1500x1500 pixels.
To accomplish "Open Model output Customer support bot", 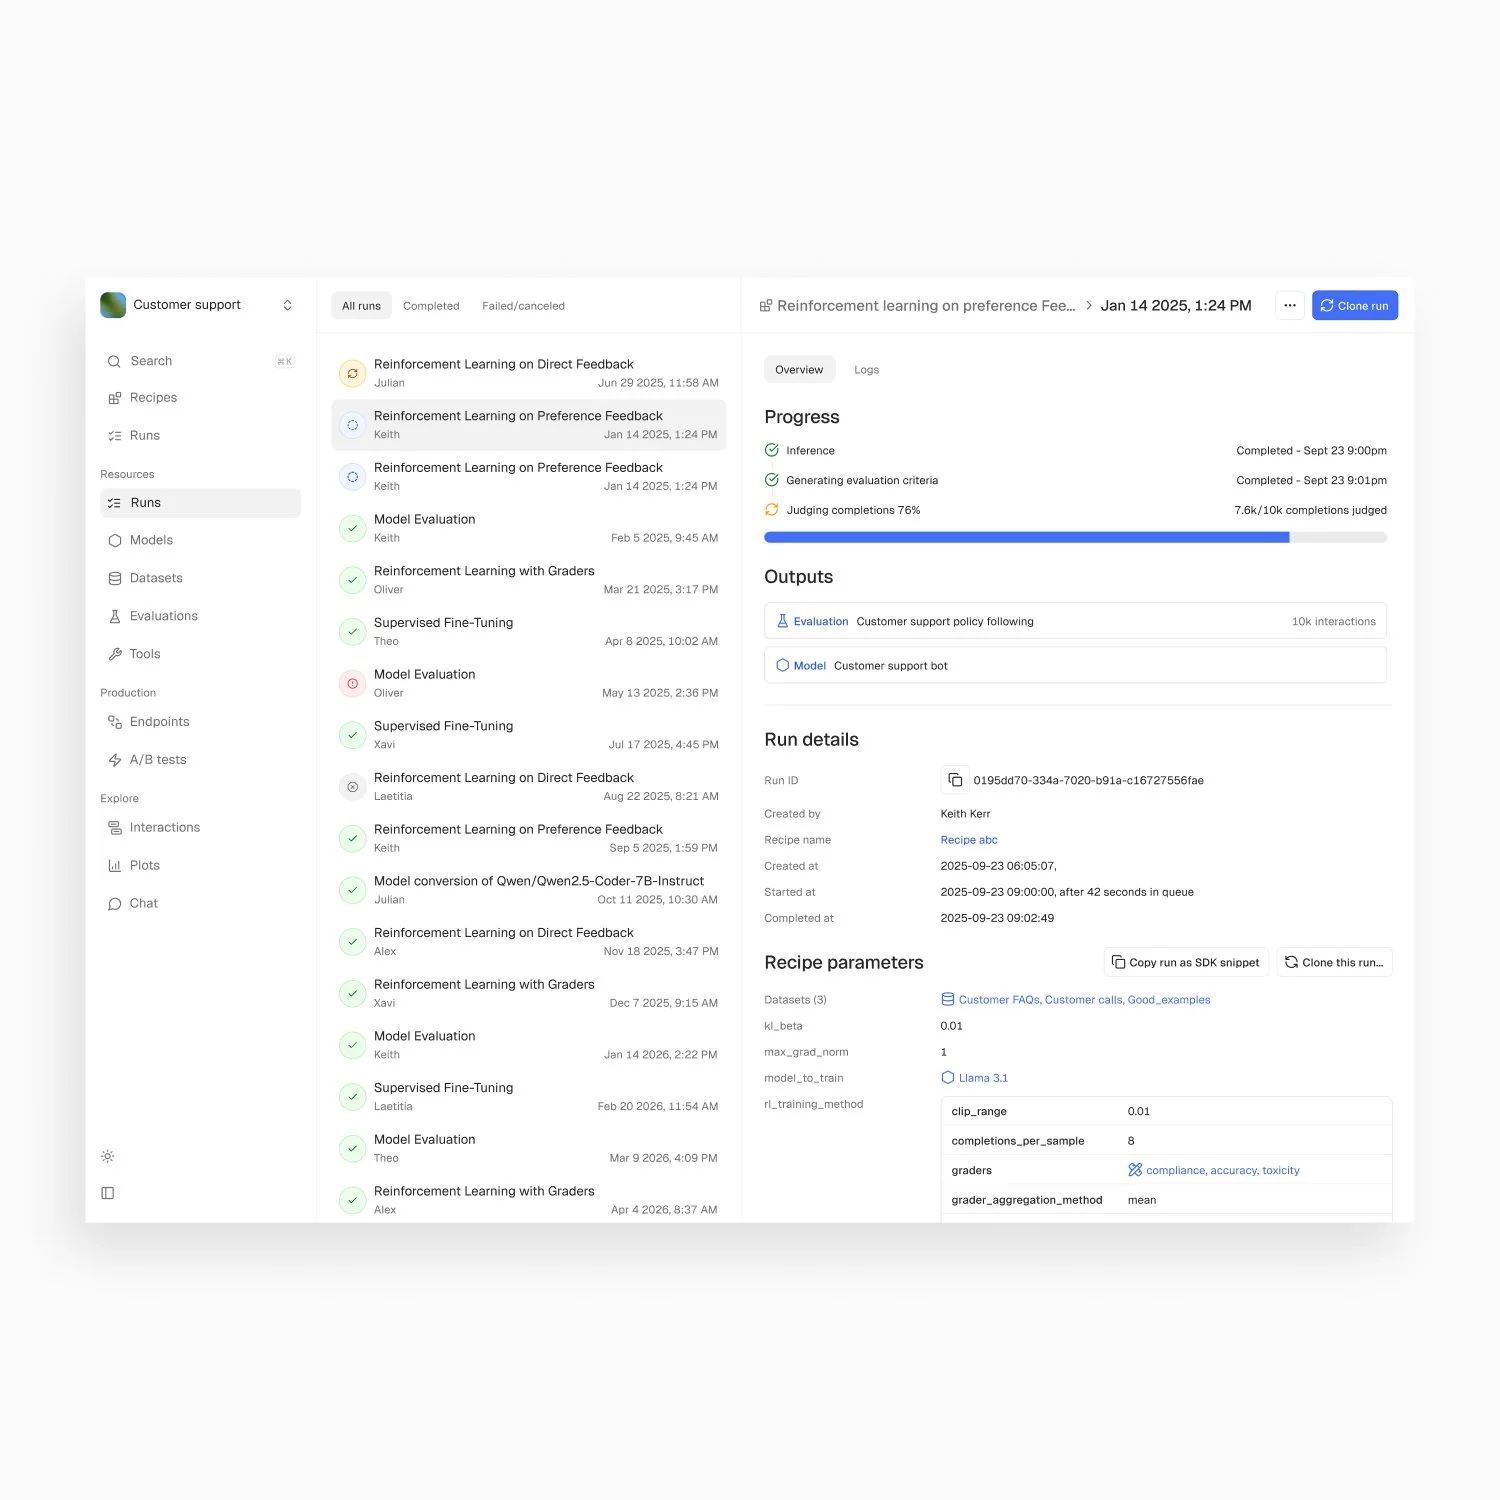I will (x=1075, y=665).
